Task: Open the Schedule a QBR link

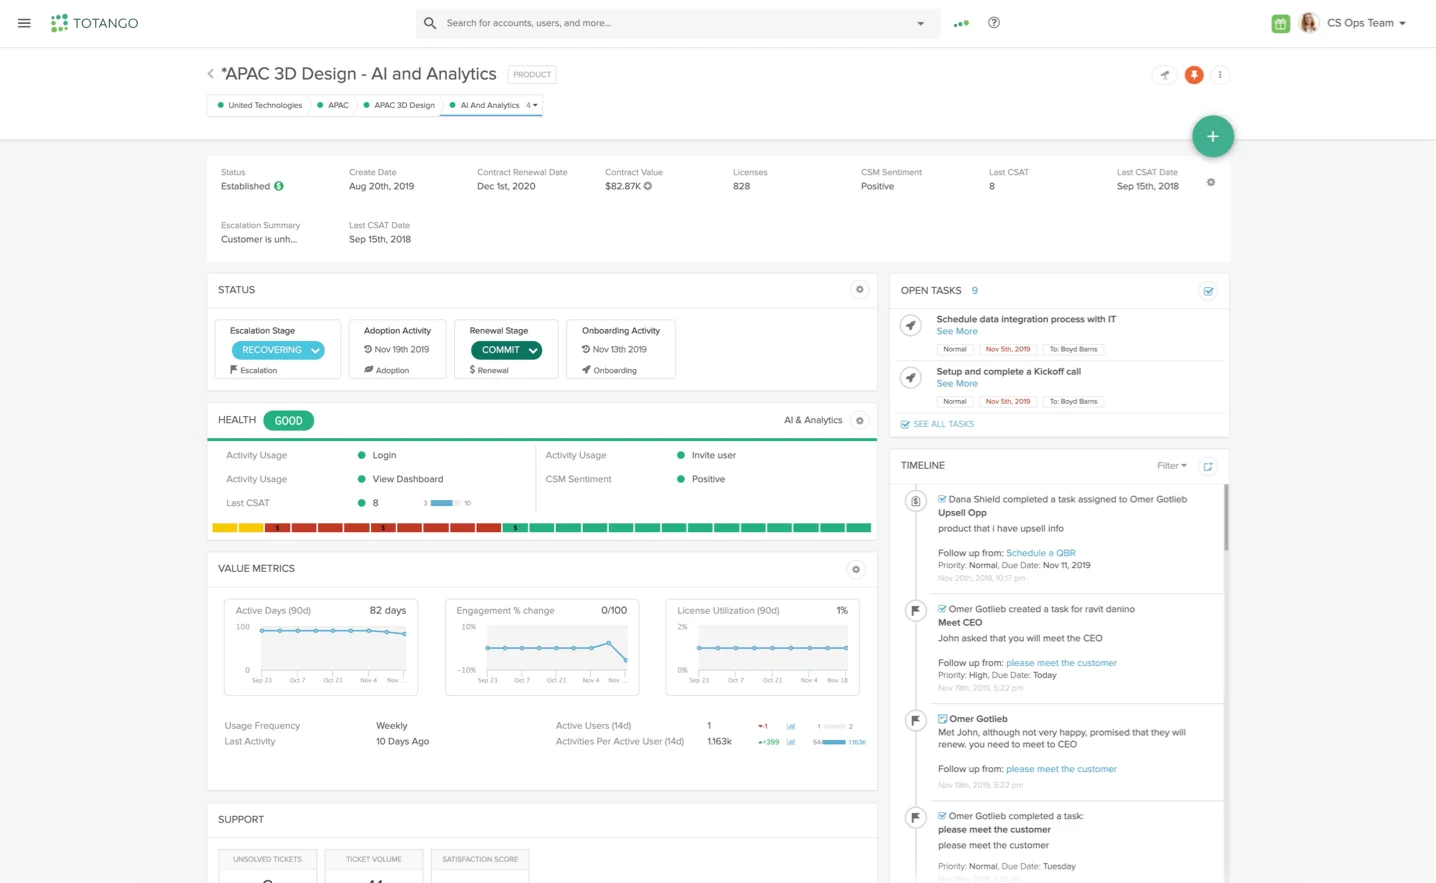Action: click(1040, 553)
